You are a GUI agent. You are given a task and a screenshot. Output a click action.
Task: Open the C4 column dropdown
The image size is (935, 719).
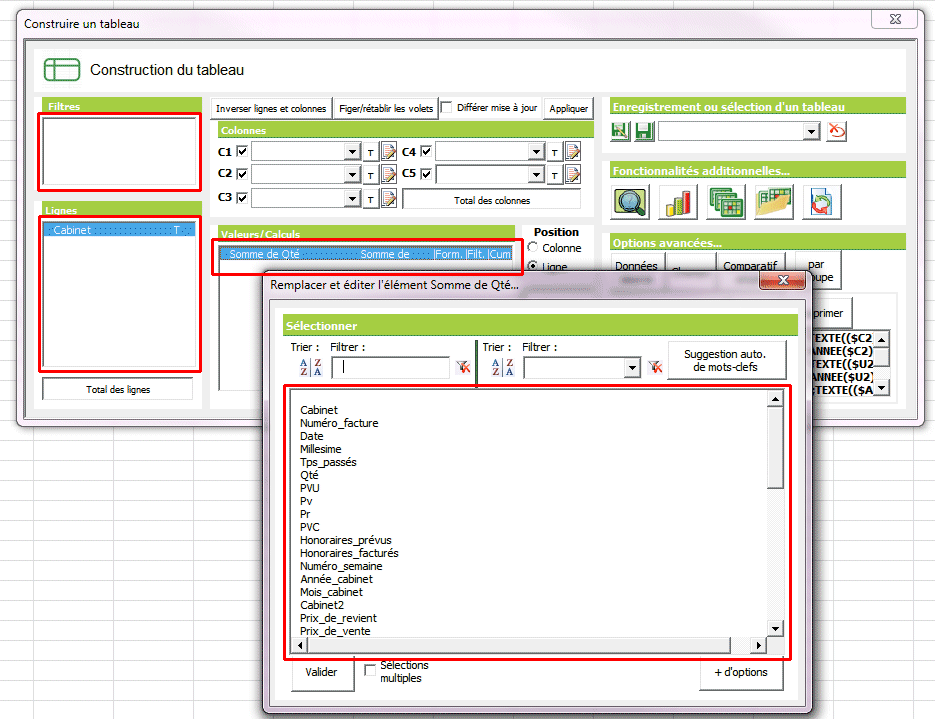coord(537,152)
